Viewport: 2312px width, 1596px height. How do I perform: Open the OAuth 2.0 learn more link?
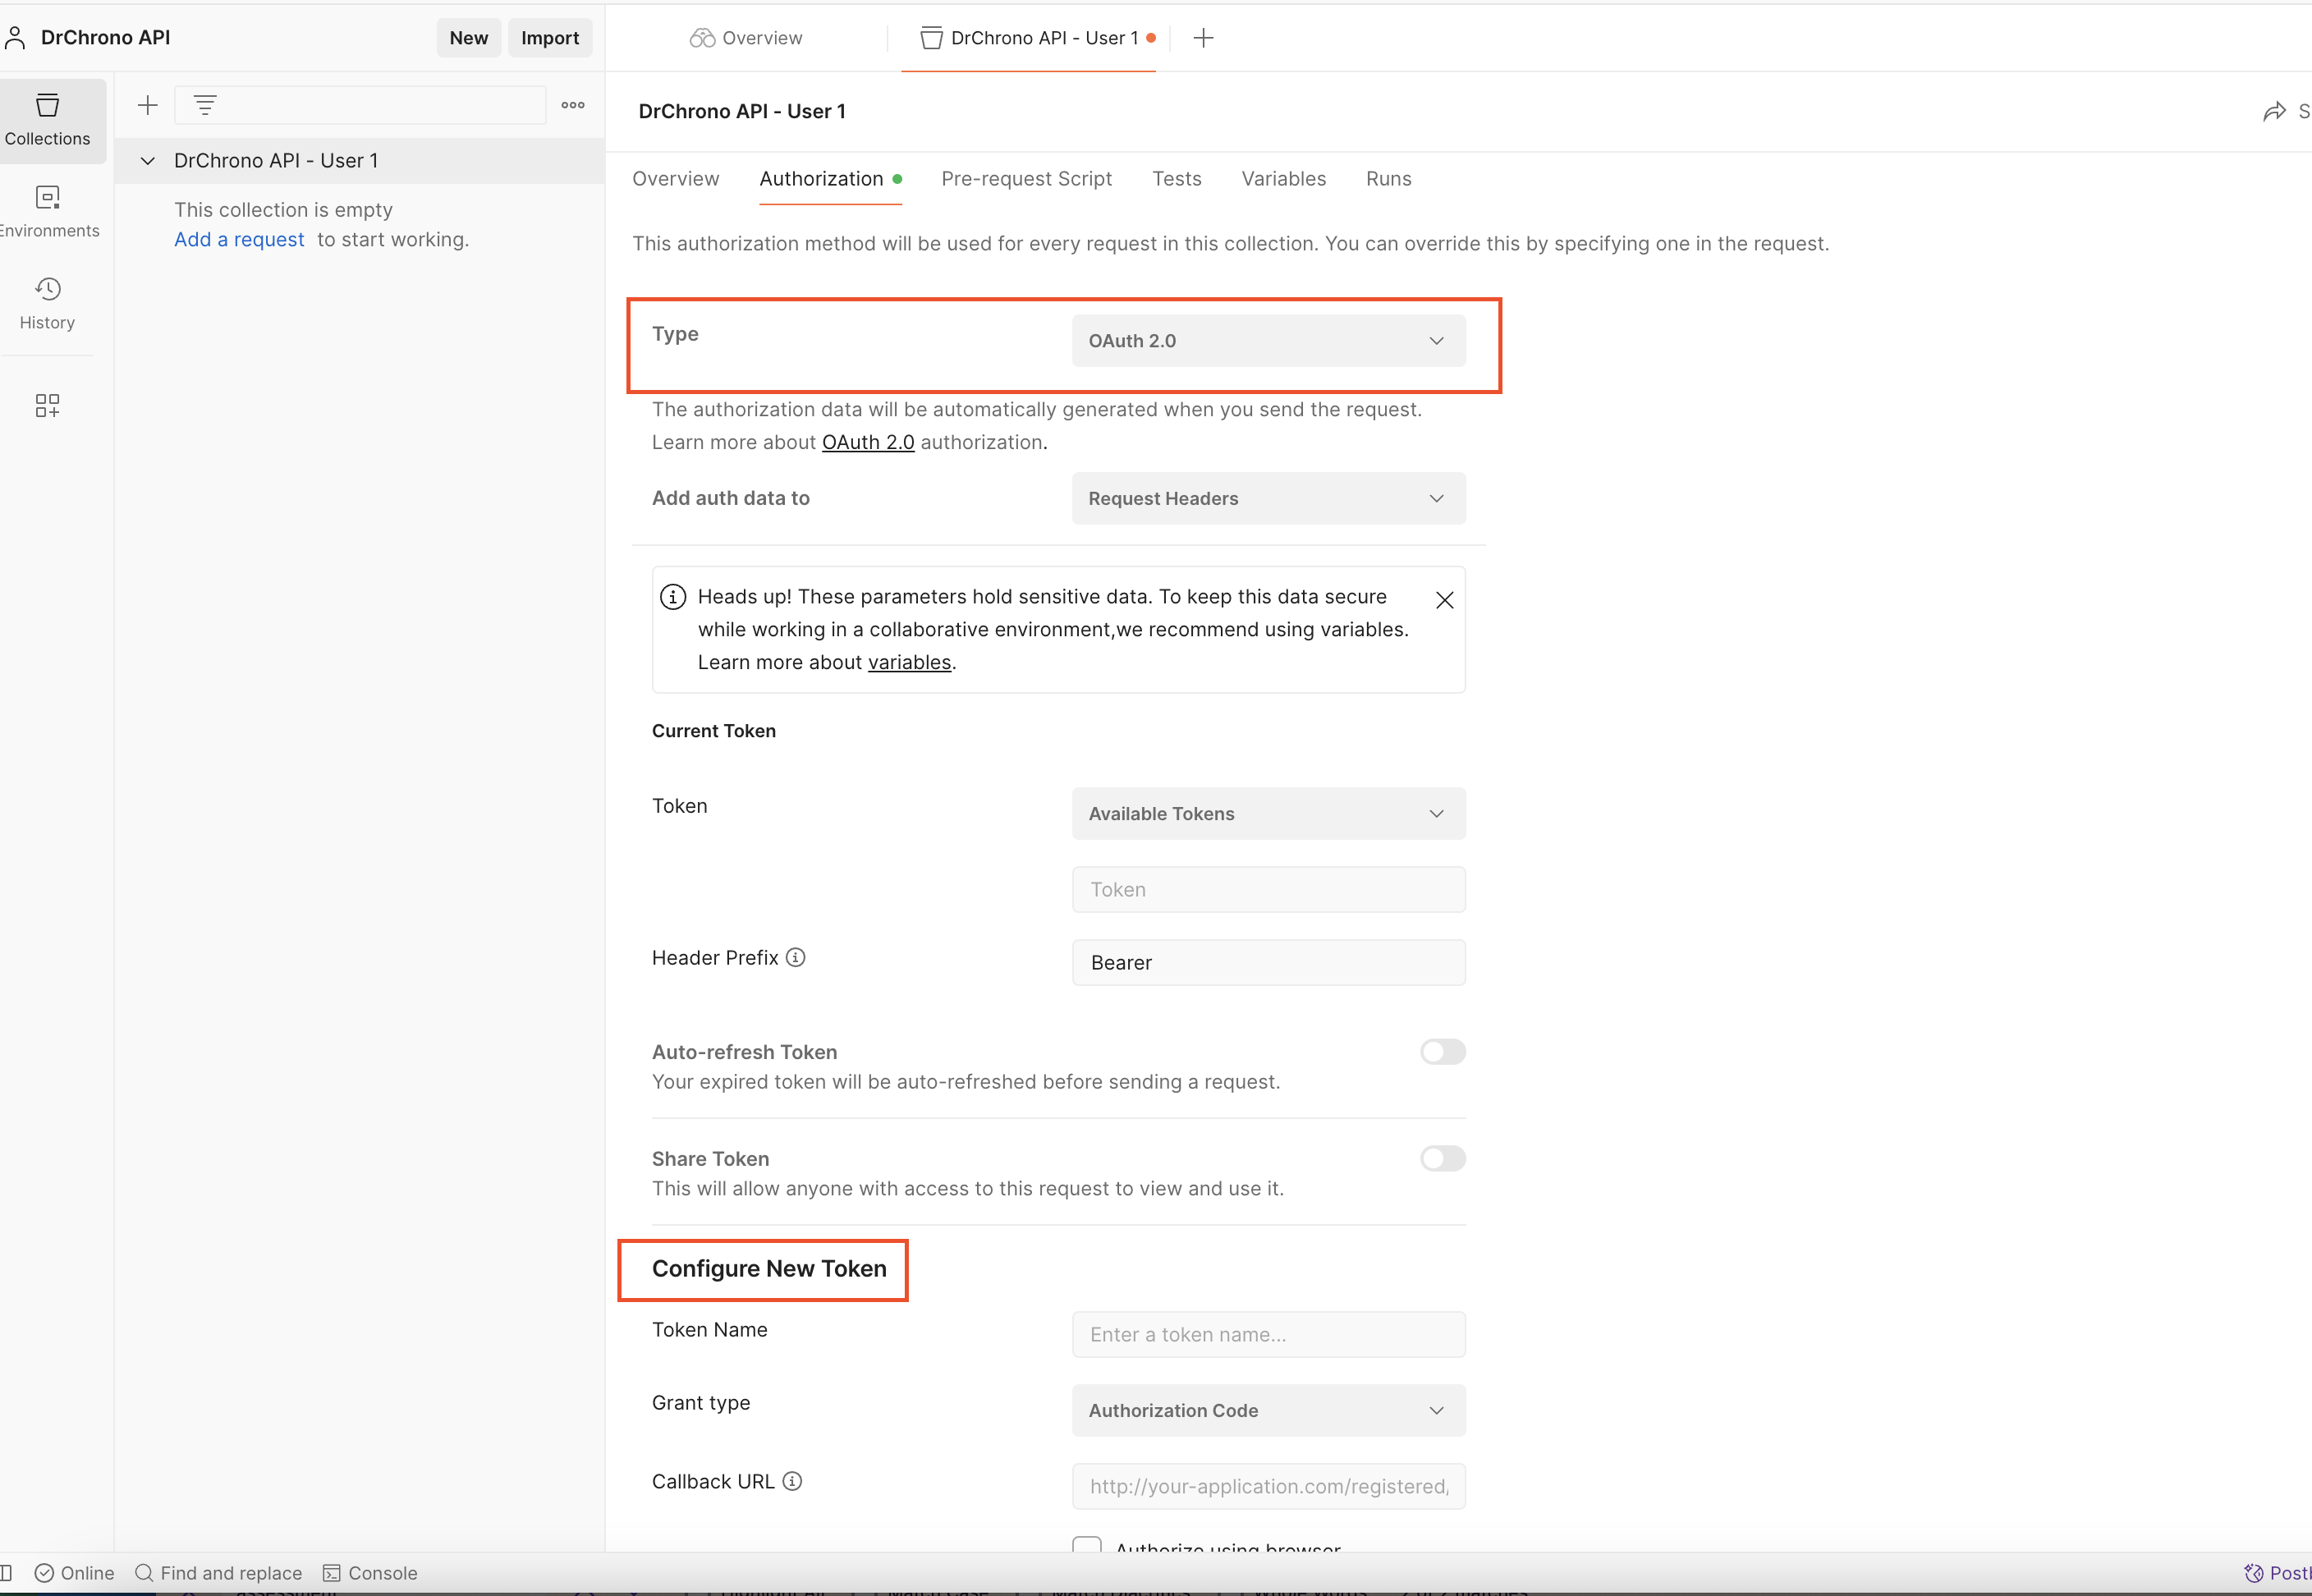click(868, 442)
